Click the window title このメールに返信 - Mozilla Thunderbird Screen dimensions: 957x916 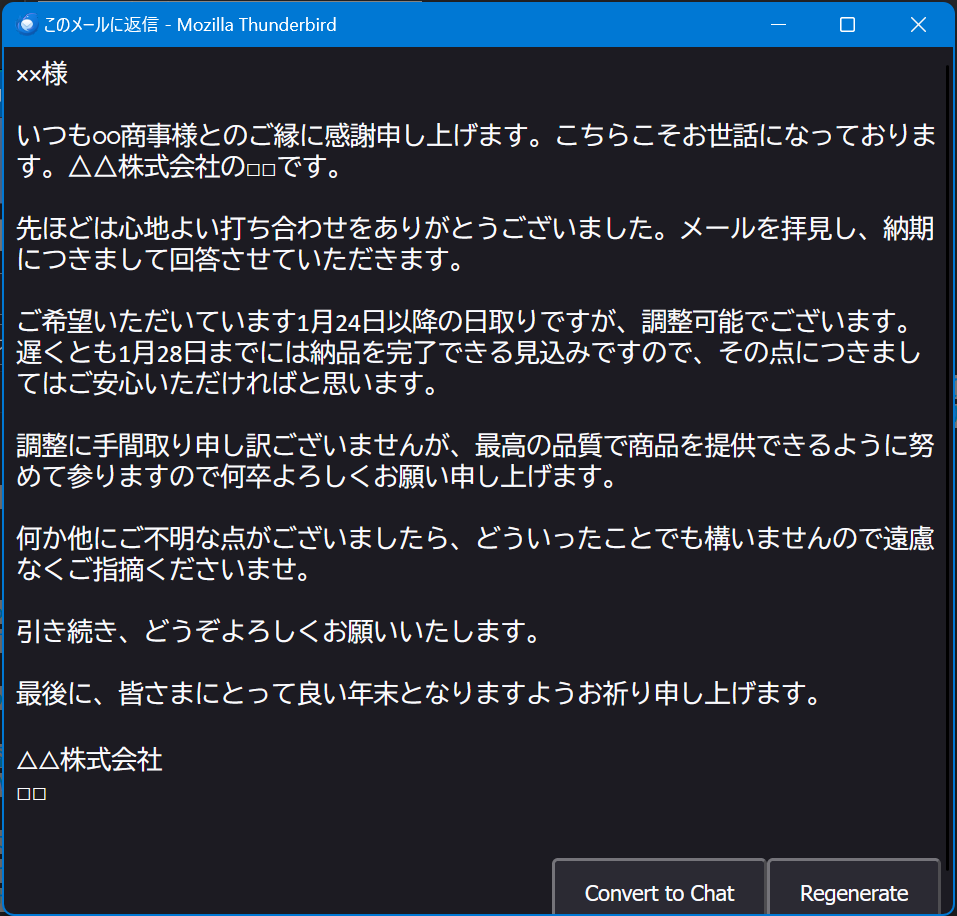tap(190, 24)
